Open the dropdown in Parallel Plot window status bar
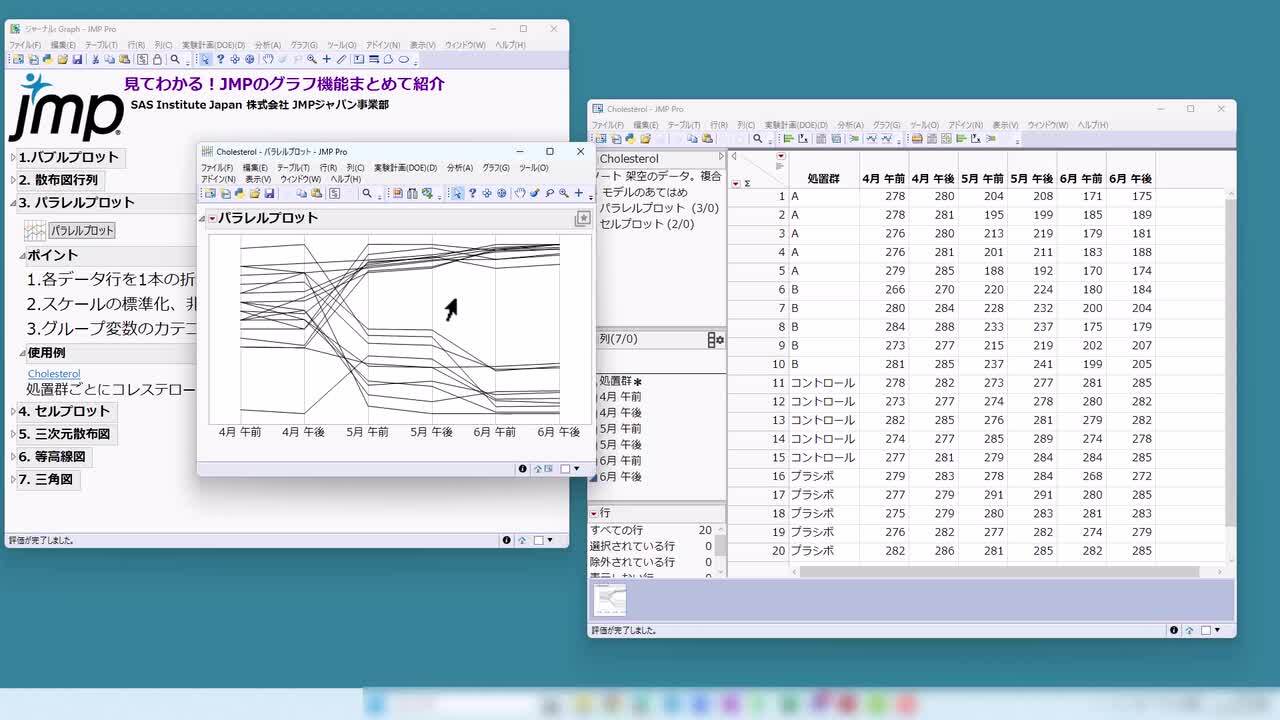 577,468
